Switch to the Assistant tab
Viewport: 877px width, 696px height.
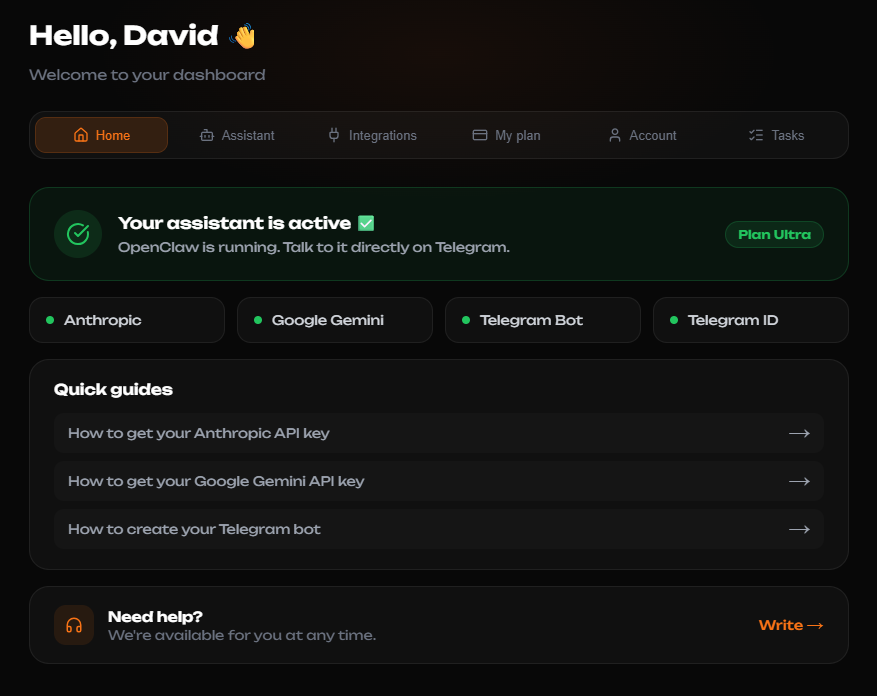237,135
